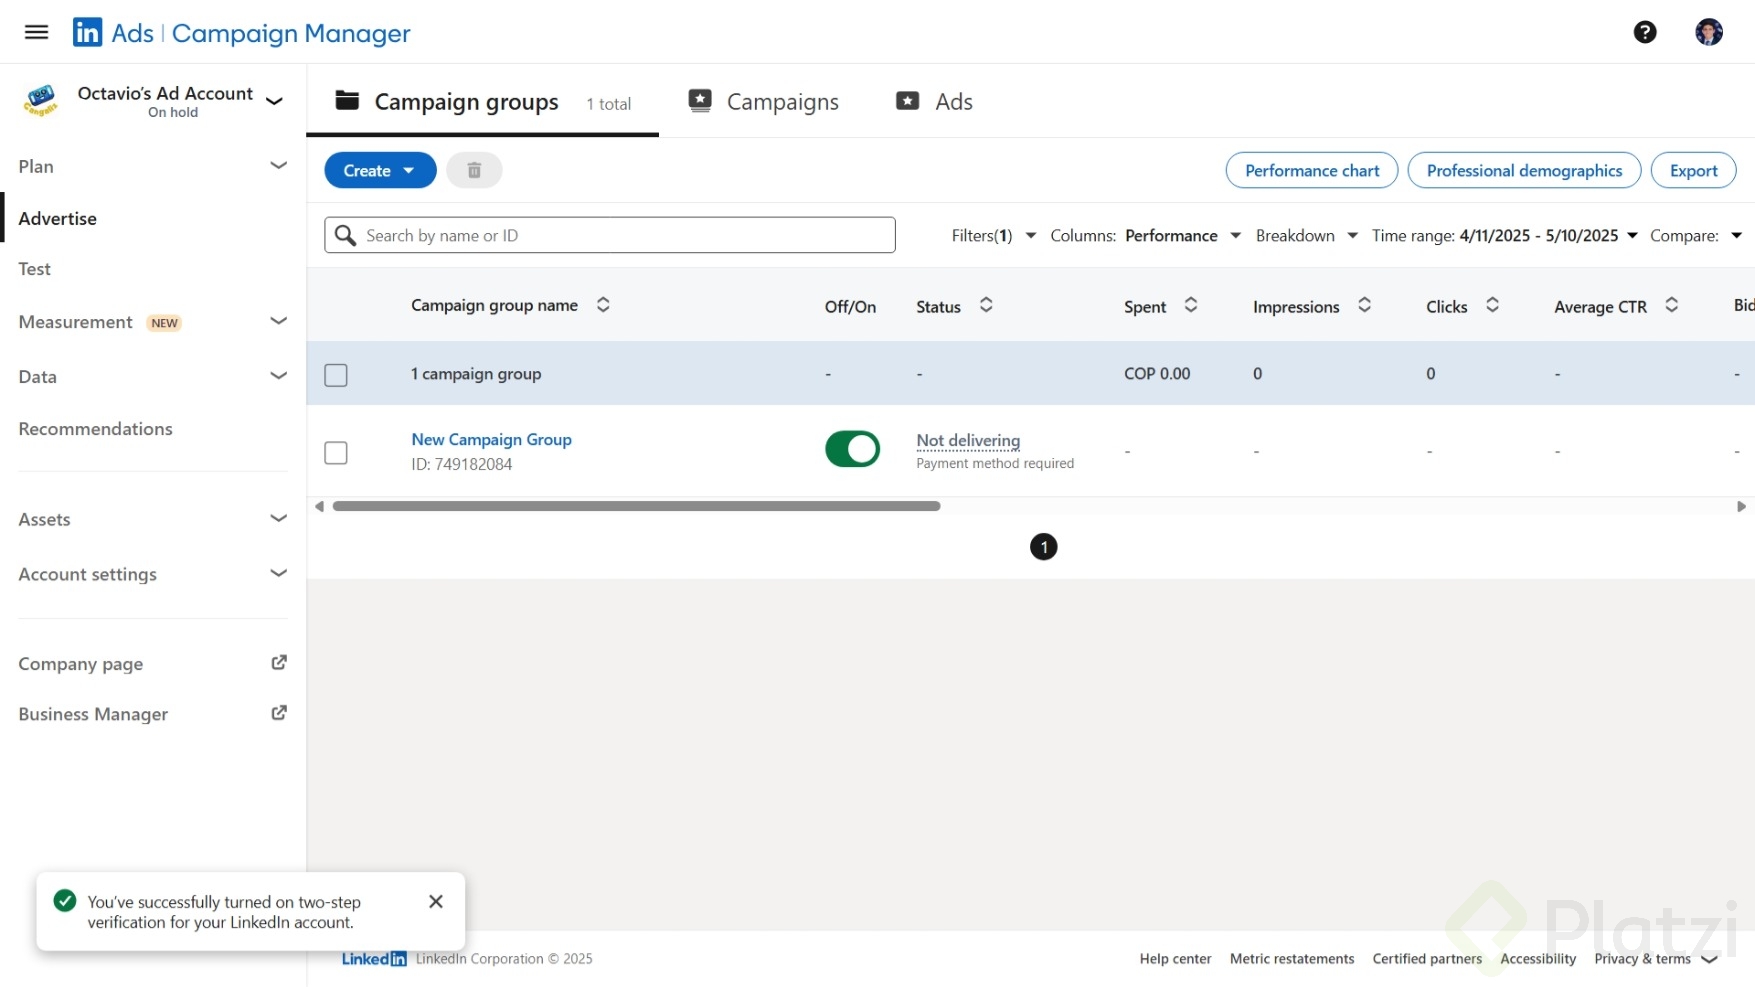
Task: Change the Time range dropdown
Action: click(x=1505, y=235)
